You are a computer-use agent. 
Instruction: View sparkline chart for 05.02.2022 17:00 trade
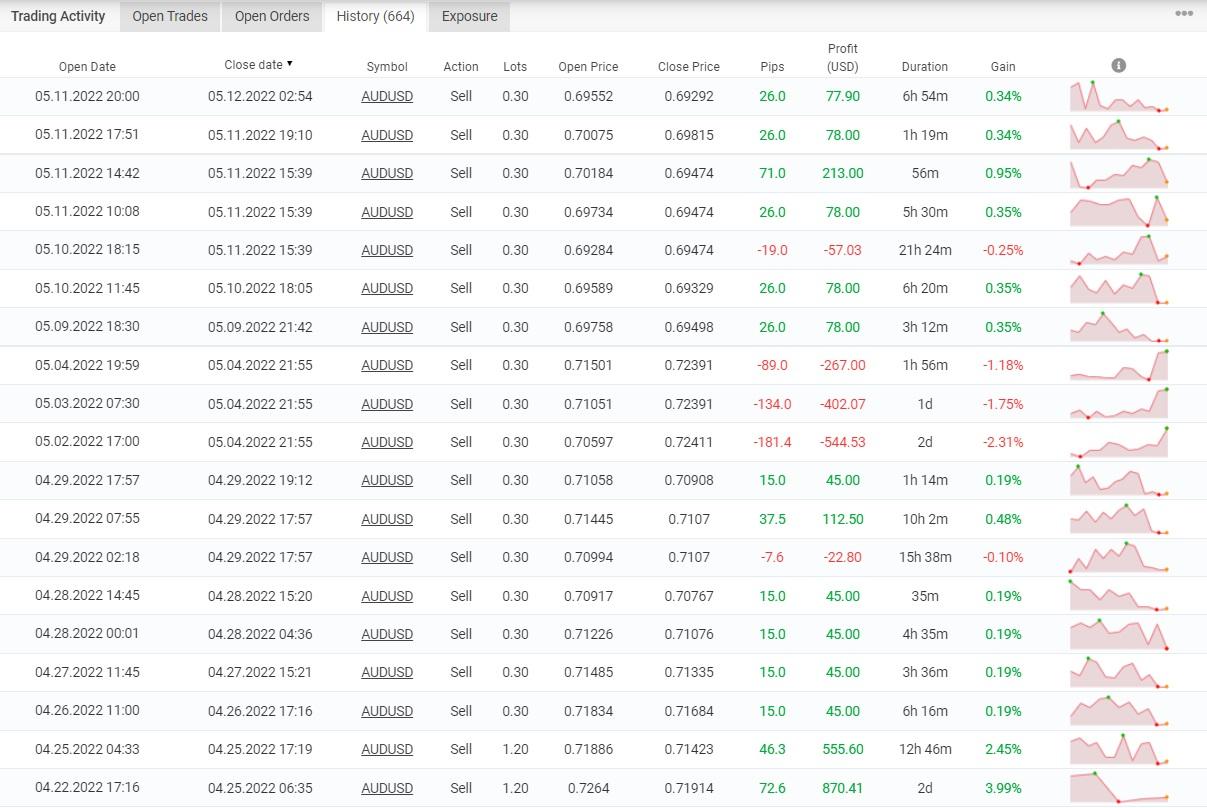[x=1119, y=442]
